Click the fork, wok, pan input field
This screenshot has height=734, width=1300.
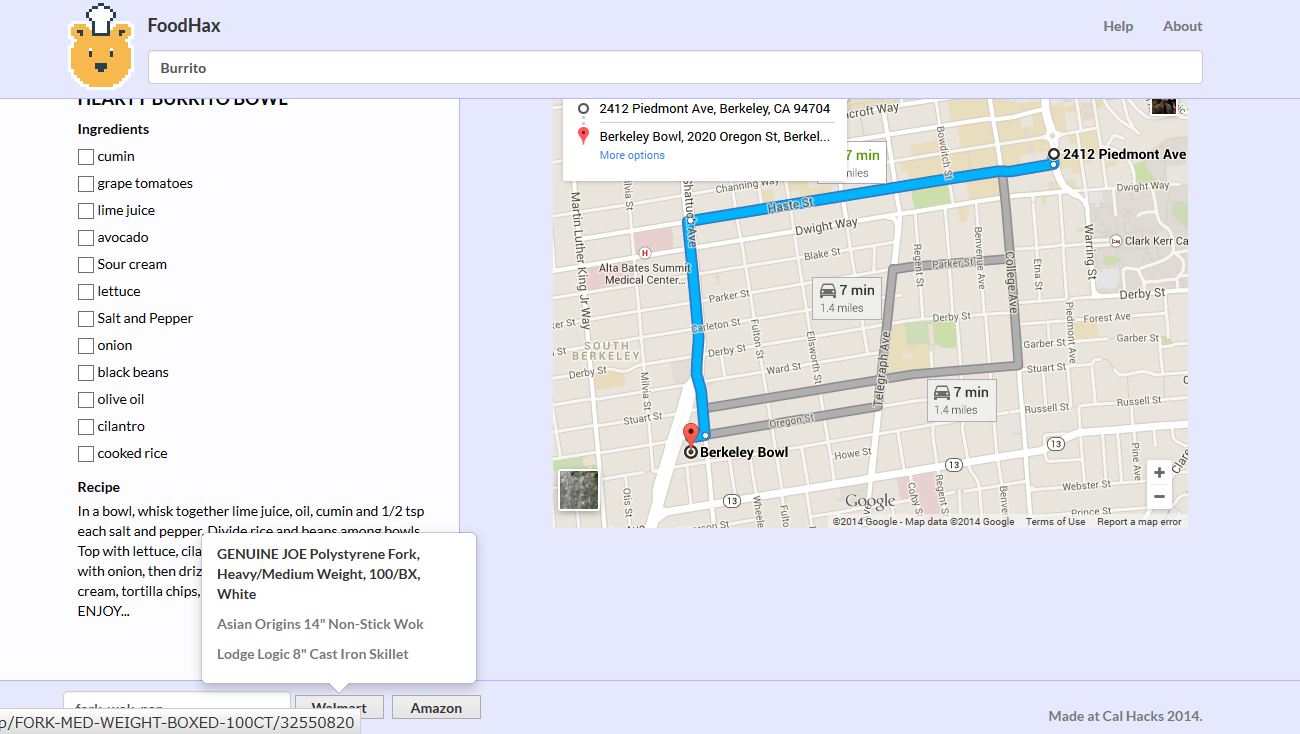[177, 706]
